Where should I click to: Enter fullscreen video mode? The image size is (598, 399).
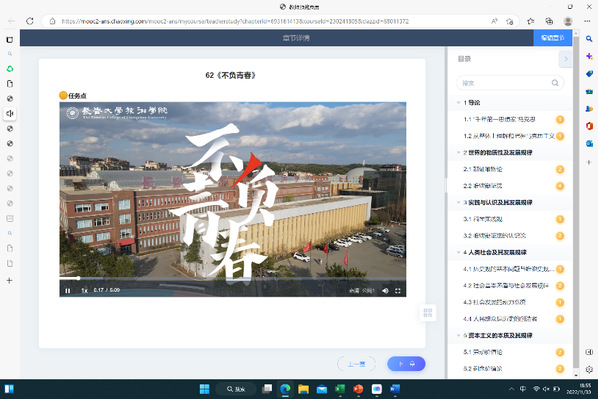click(x=398, y=291)
